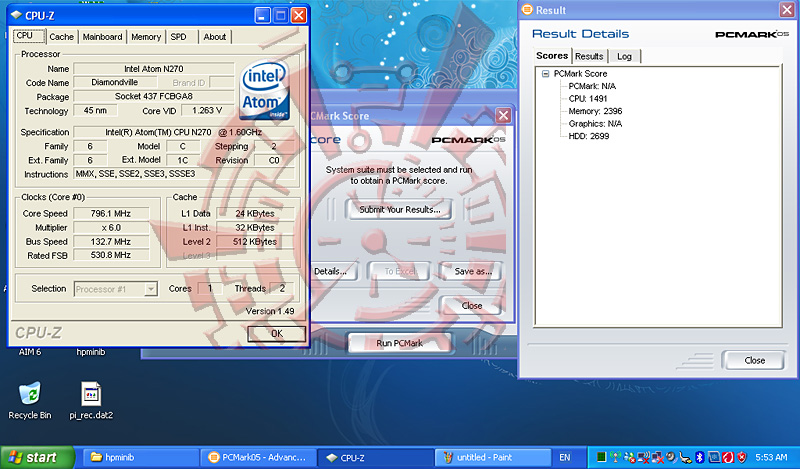Click Close in the PCMark Score dialog
The width and height of the screenshot is (800, 469).
point(471,306)
